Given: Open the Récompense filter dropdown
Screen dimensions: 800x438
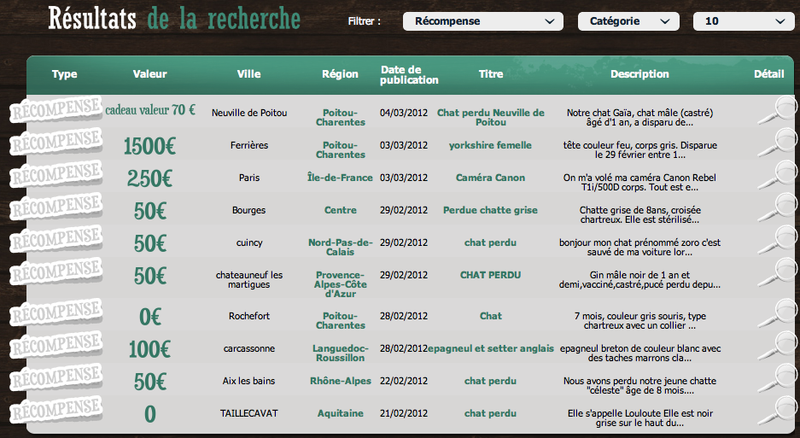Looking at the screenshot, I should tap(482, 20).
